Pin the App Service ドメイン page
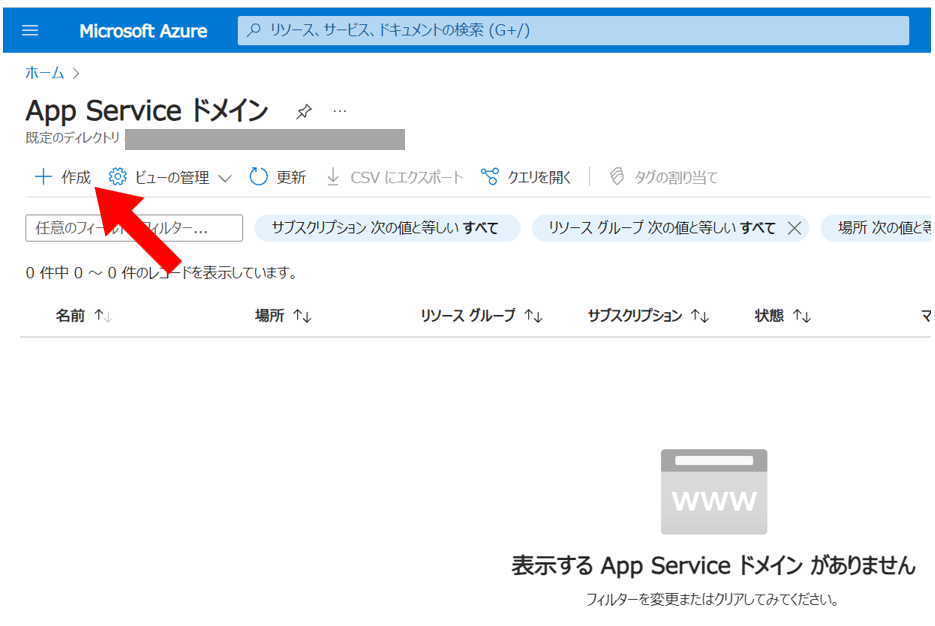This screenshot has height=626, width=935. tap(304, 111)
